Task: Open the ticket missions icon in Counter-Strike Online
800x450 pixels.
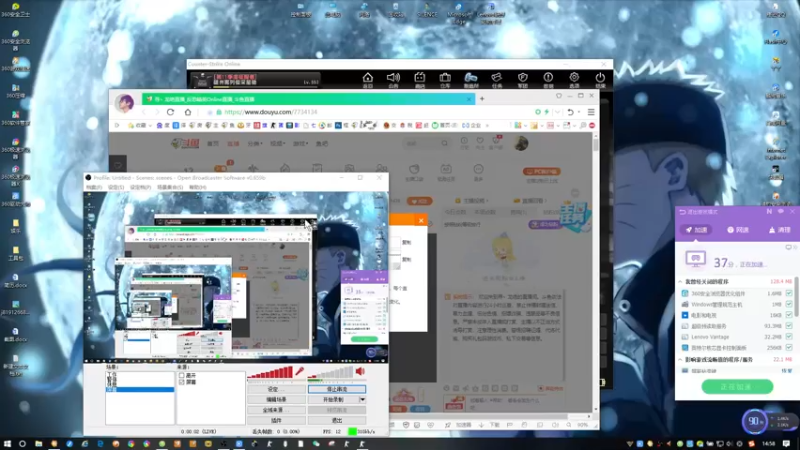Action: 496,78
